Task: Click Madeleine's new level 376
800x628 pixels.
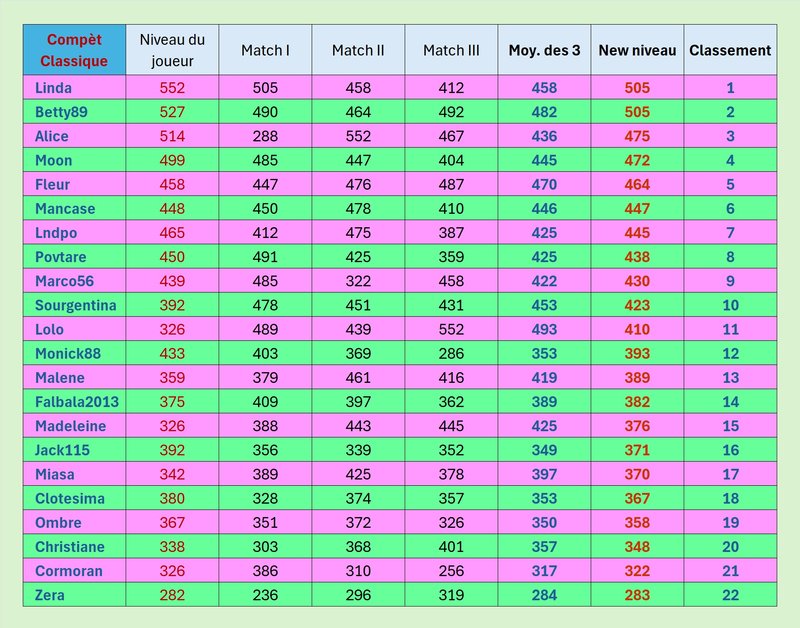Action: click(637, 426)
